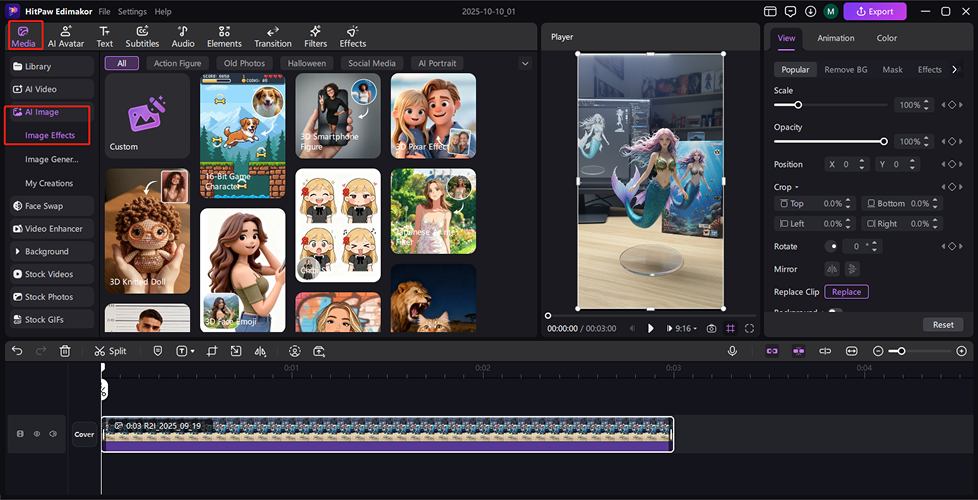
Task: Start voice recording with microphone icon
Action: pos(732,351)
